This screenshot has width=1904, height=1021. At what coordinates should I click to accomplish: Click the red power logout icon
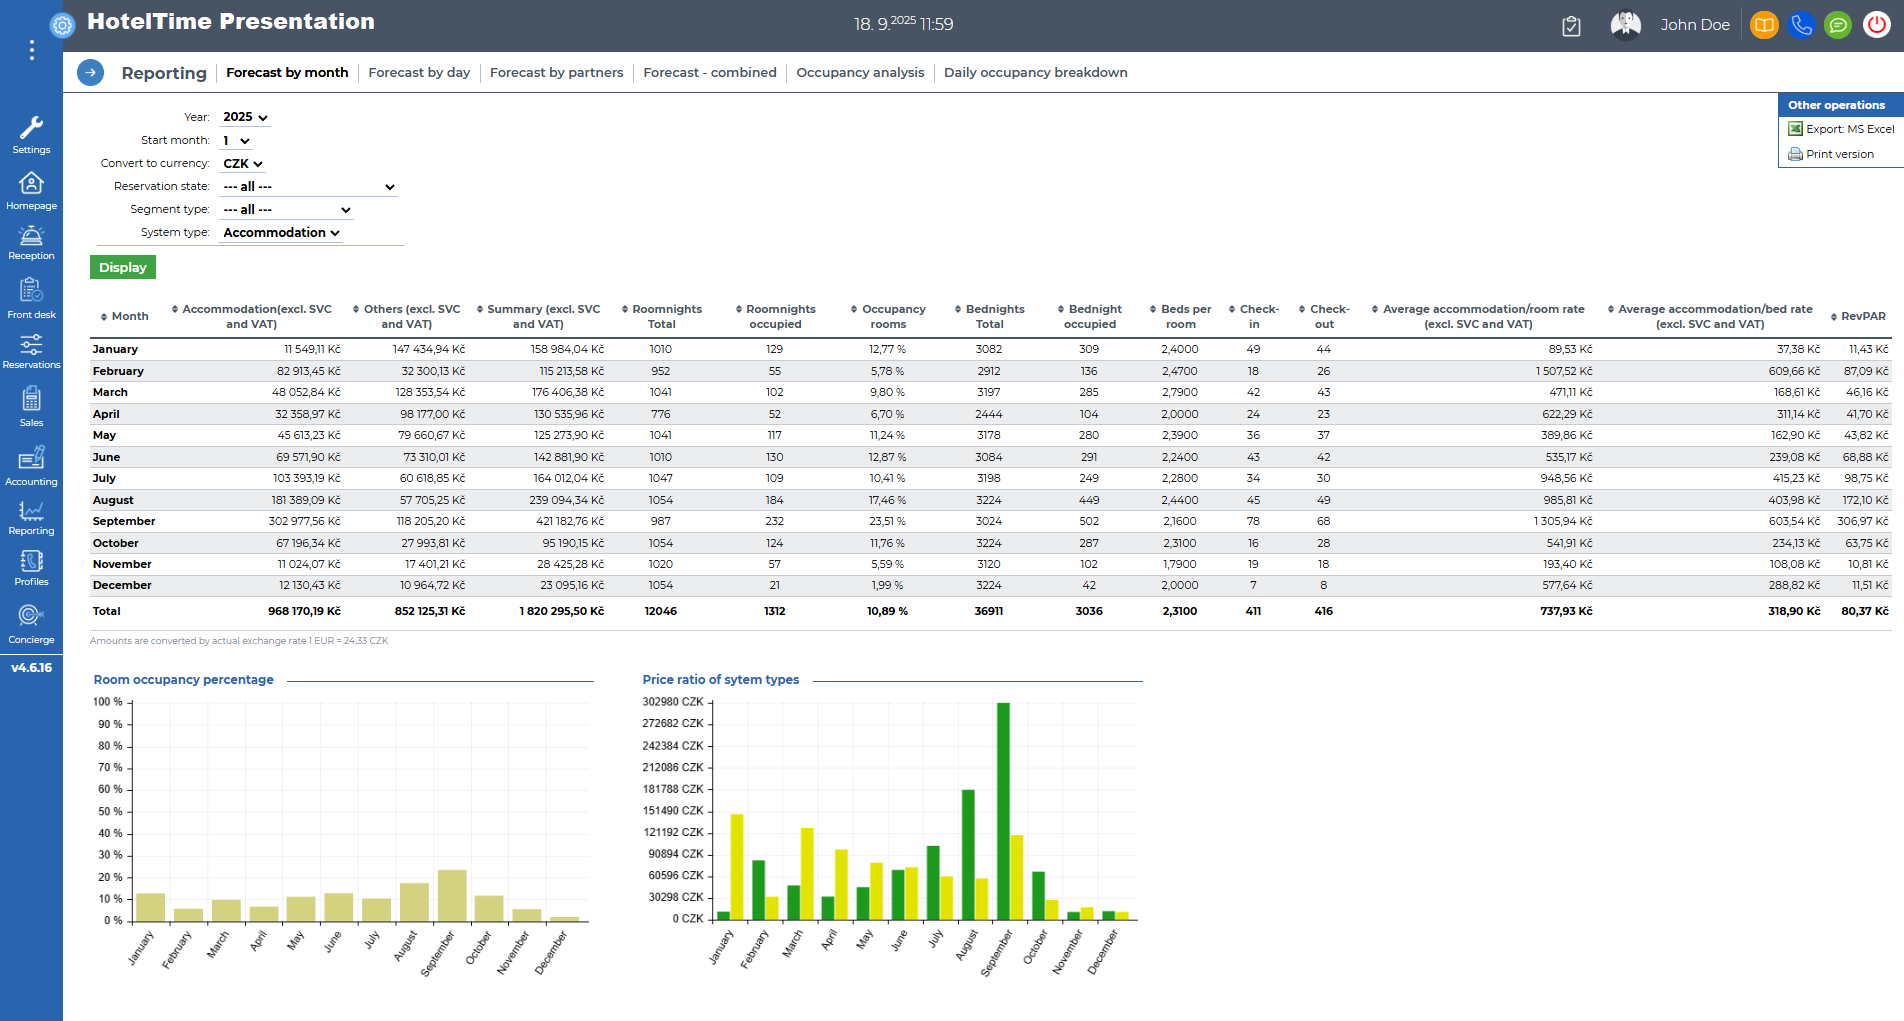pyautogui.click(x=1876, y=25)
